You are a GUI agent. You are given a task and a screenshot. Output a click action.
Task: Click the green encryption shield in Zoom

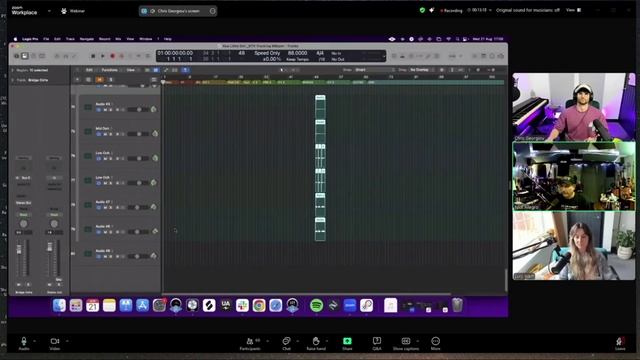pos(422,10)
